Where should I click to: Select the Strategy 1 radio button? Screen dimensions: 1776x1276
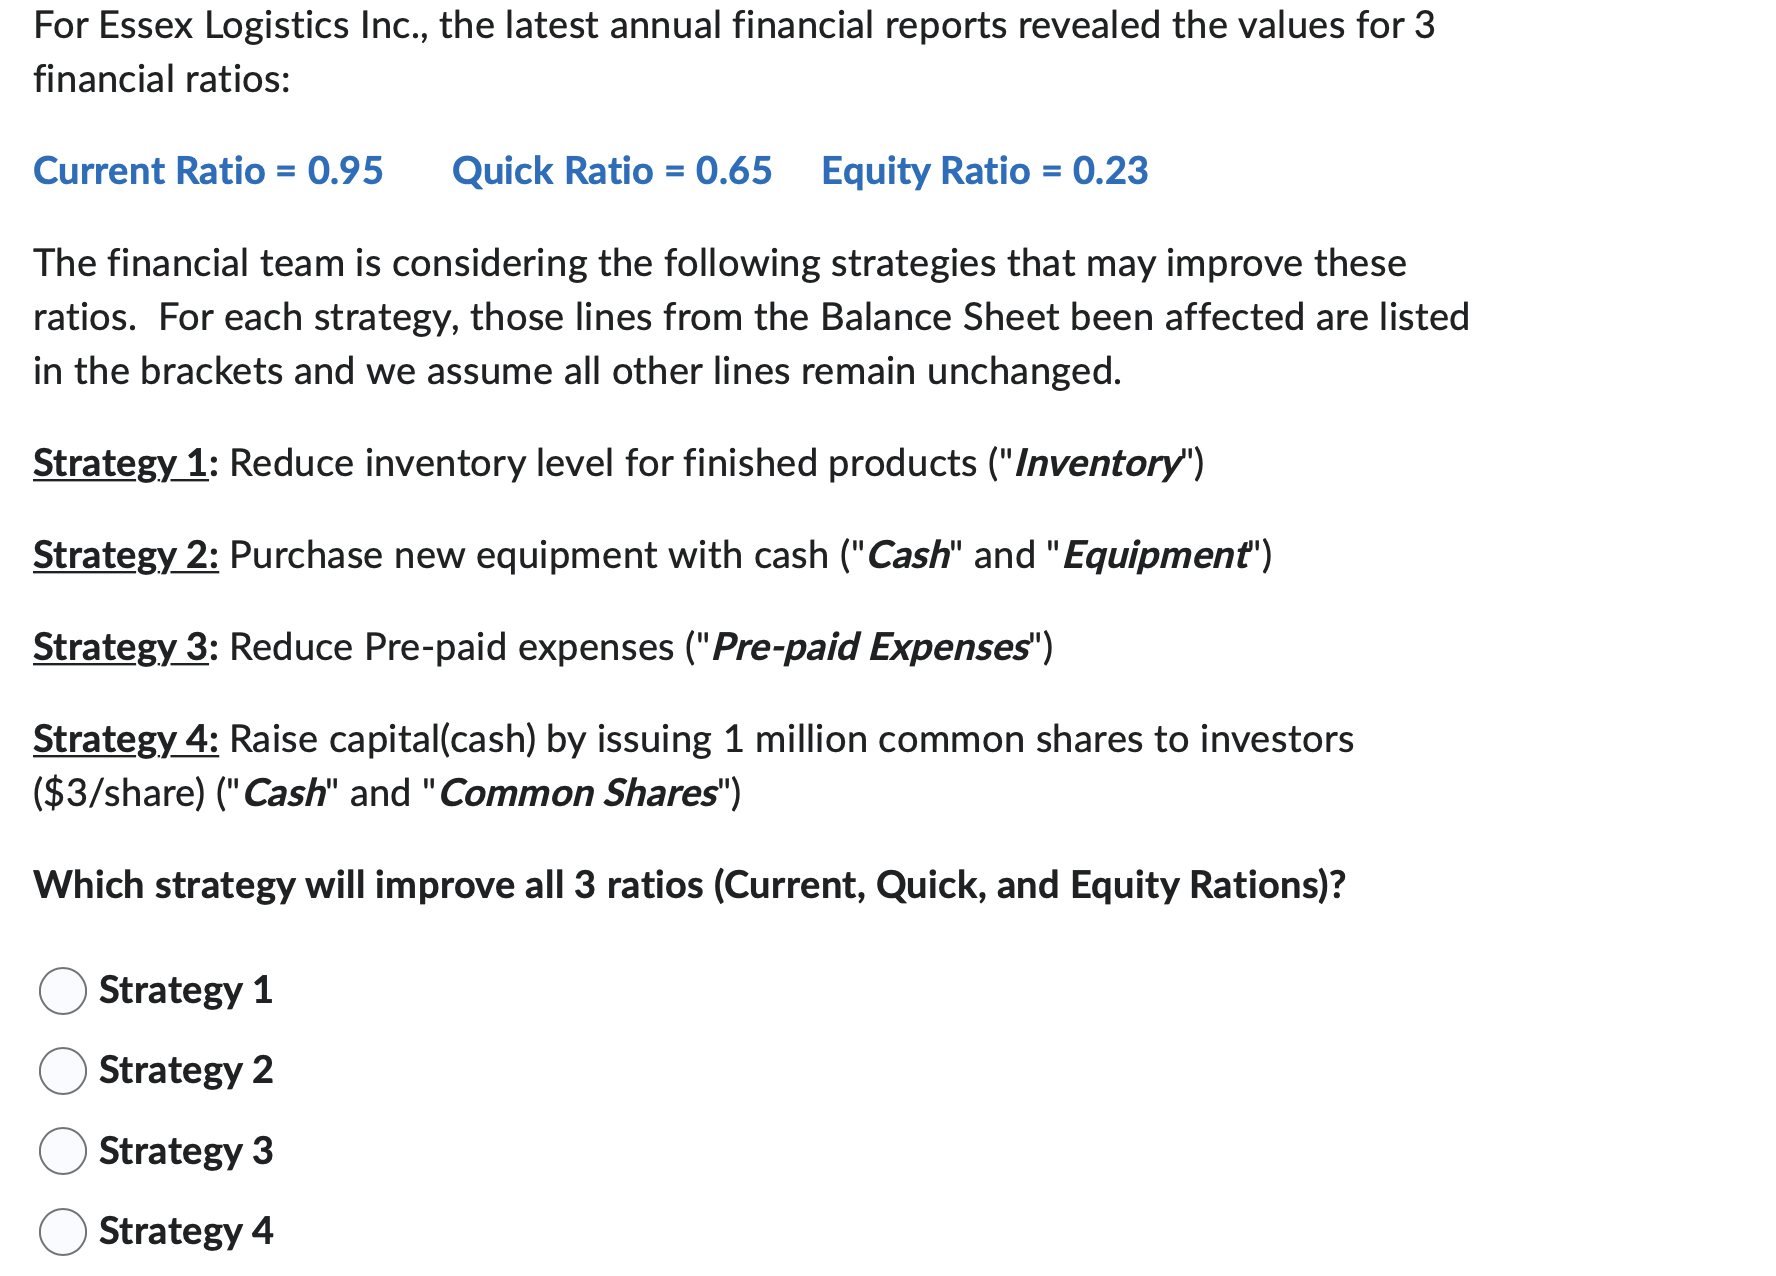pos(62,992)
